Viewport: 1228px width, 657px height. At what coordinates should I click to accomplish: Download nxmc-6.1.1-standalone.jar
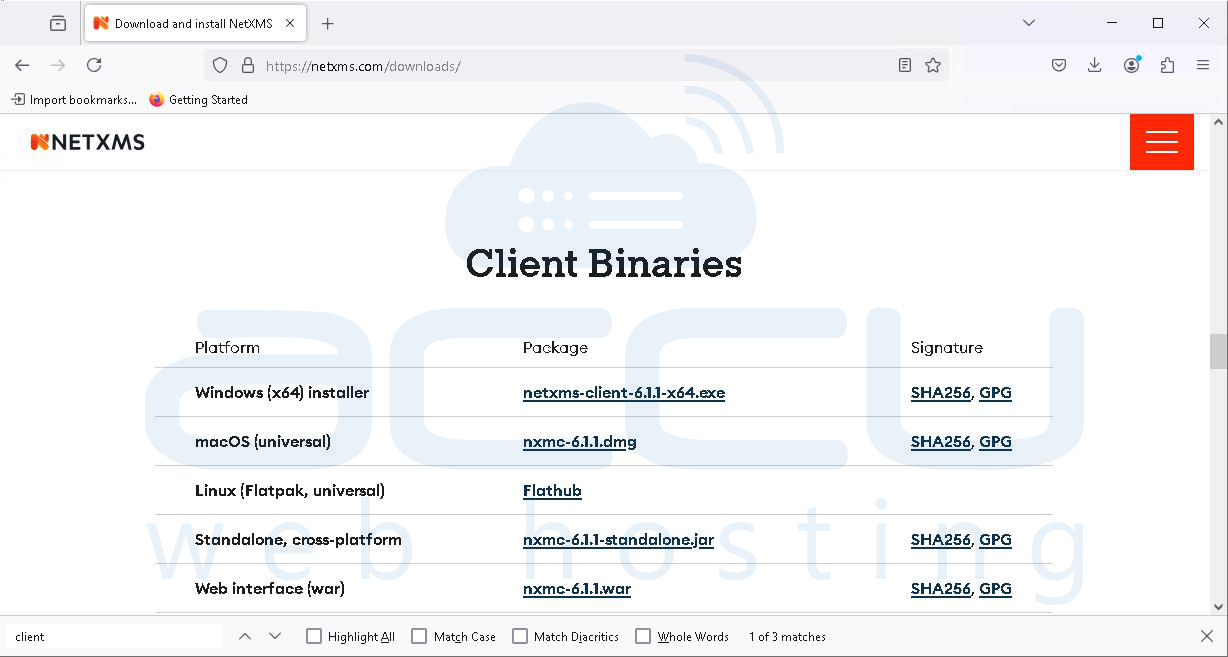(618, 540)
